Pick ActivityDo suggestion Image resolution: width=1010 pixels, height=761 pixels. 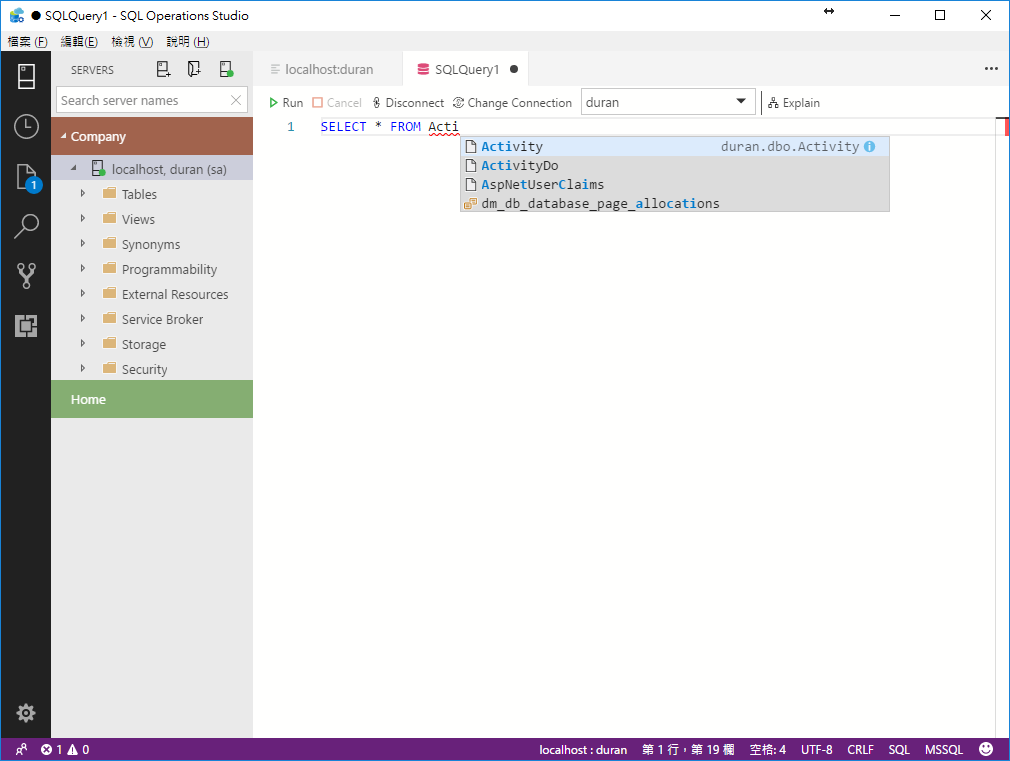coord(674,166)
